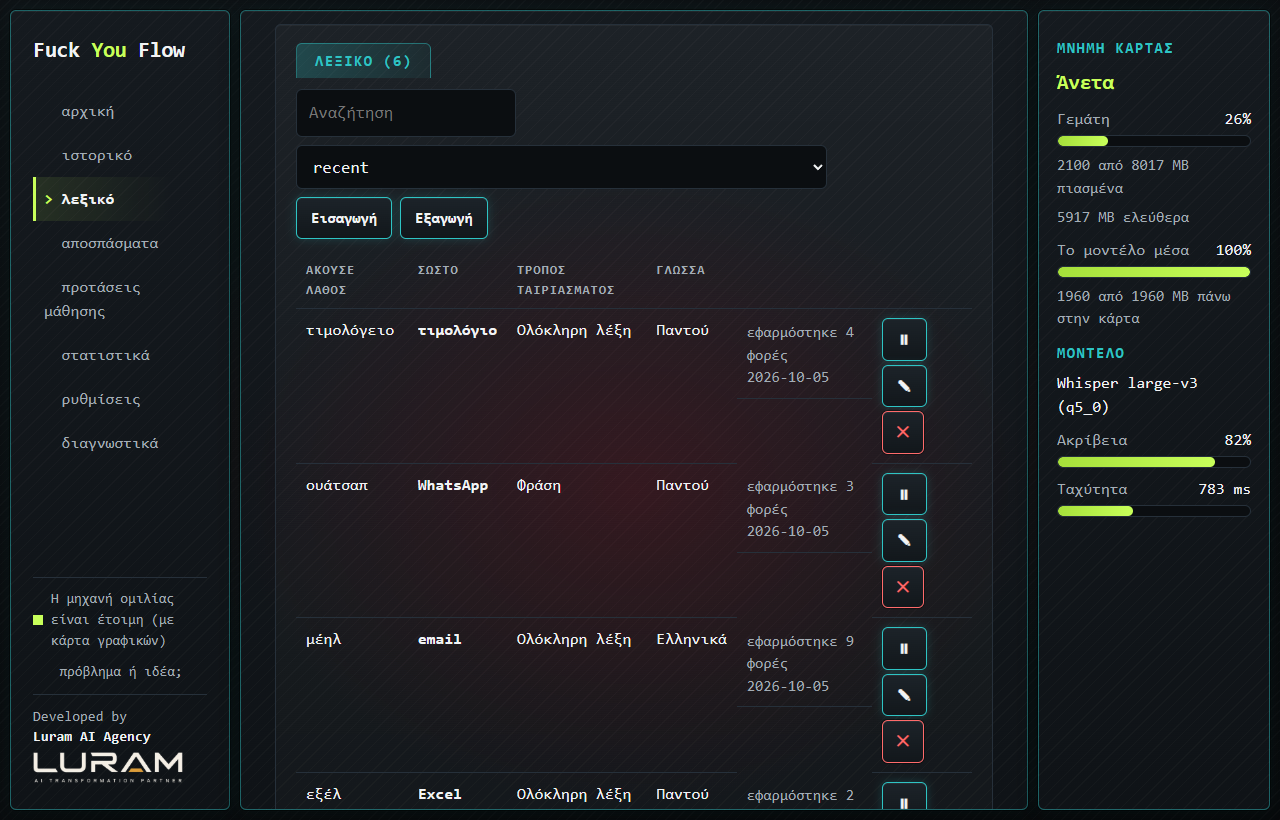This screenshot has width=1280, height=820.
Task: Edit the τιμολόγιο entry with the pencil
Action: 904,386
